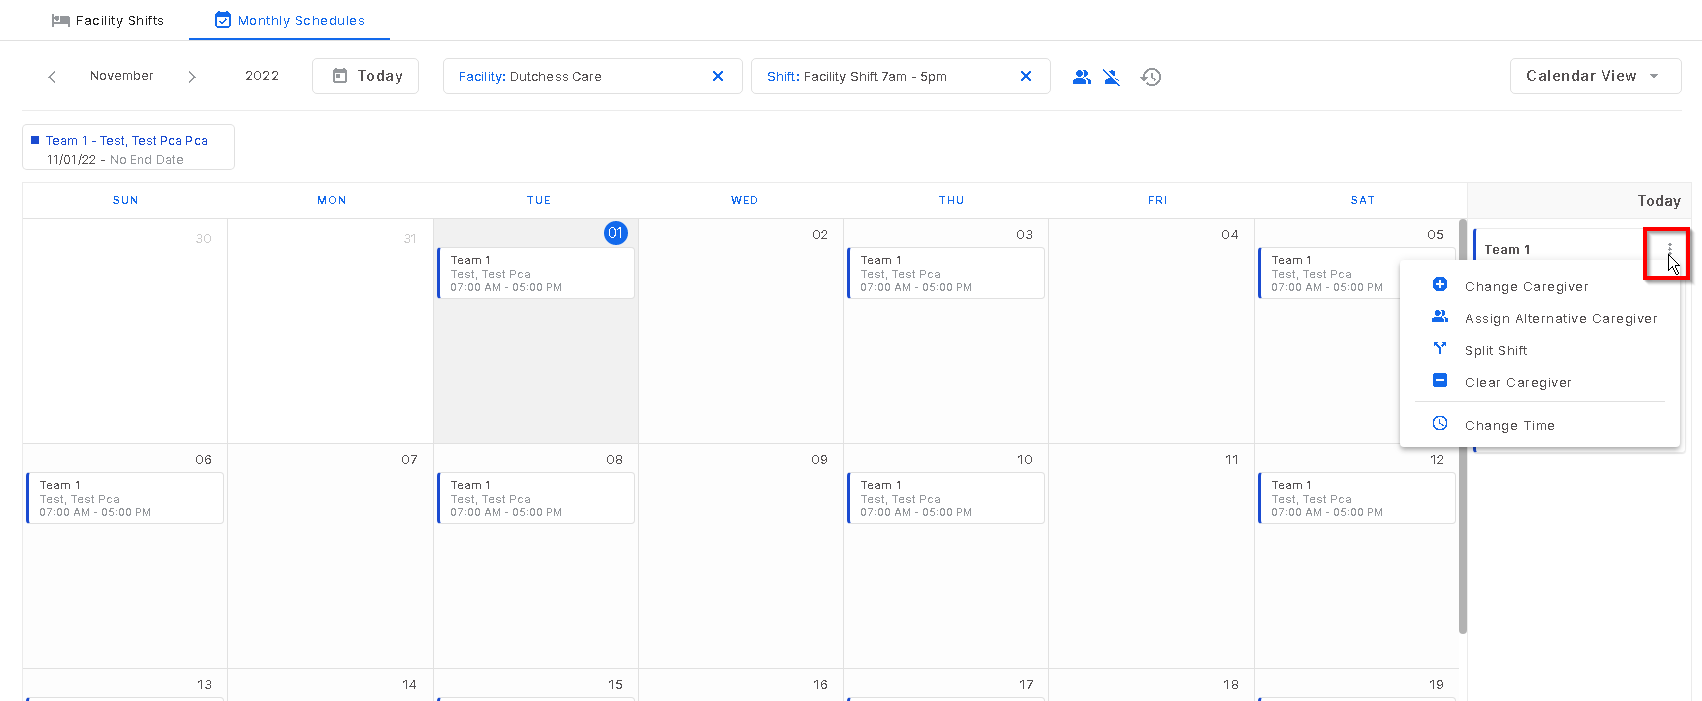Open Team 1 shift on November 12
The width and height of the screenshot is (1702, 701).
pos(1357,498)
